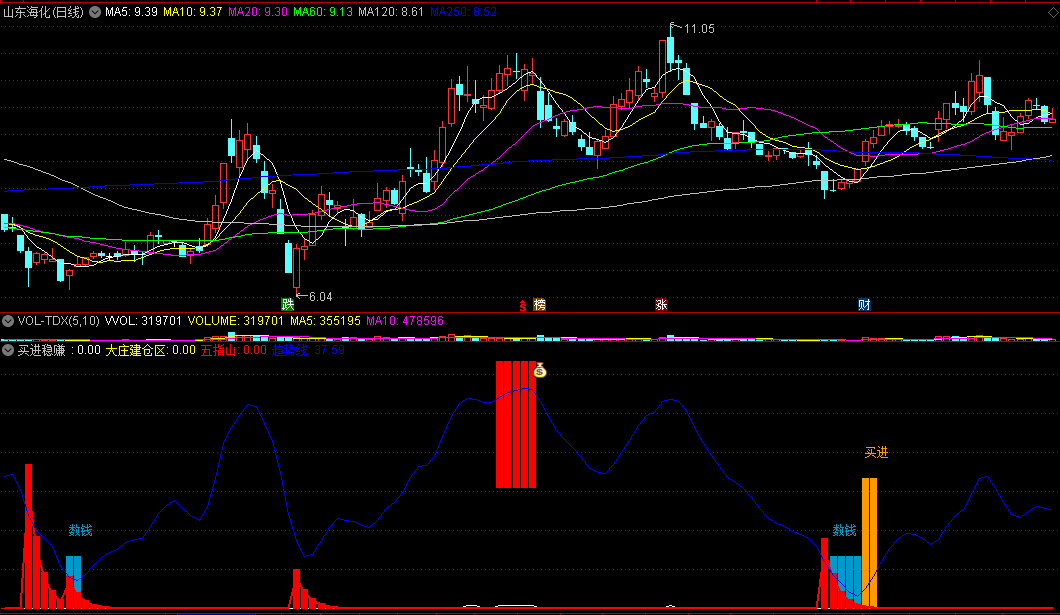Screen dimensions: 1060x615
Task: Click the VVOL: 319701 value
Action: (143, 321)
